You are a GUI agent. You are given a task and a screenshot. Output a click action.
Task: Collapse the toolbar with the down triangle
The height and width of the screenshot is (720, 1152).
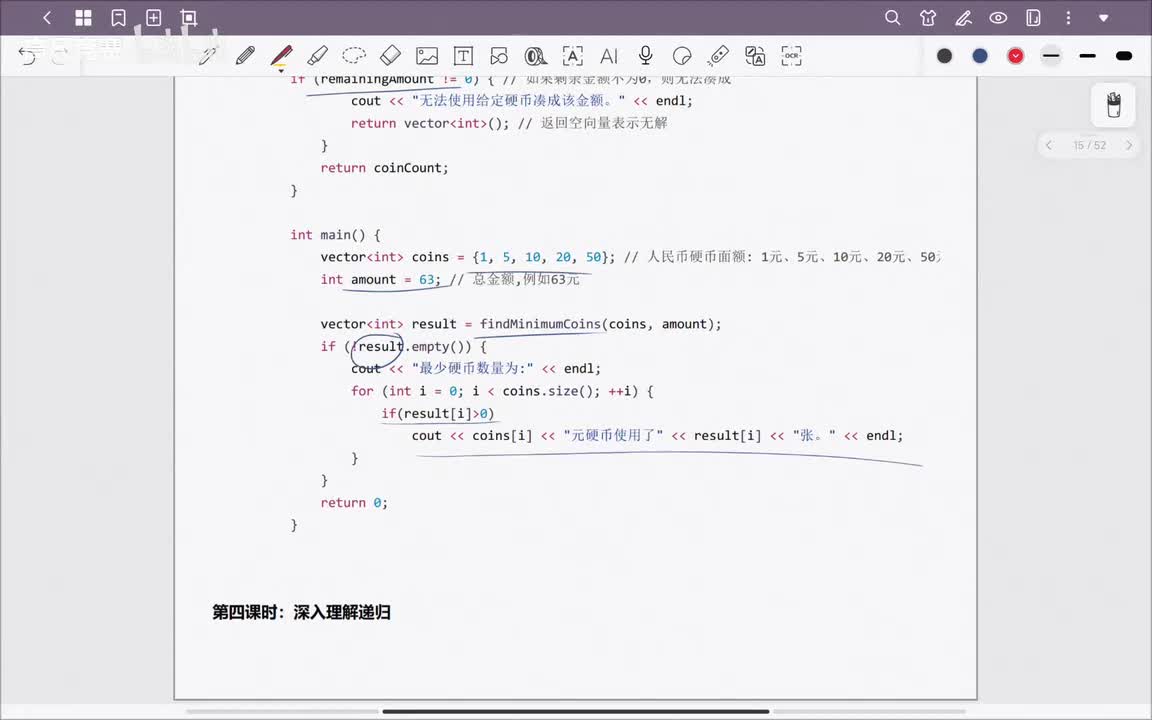[x=1104, y=18]
